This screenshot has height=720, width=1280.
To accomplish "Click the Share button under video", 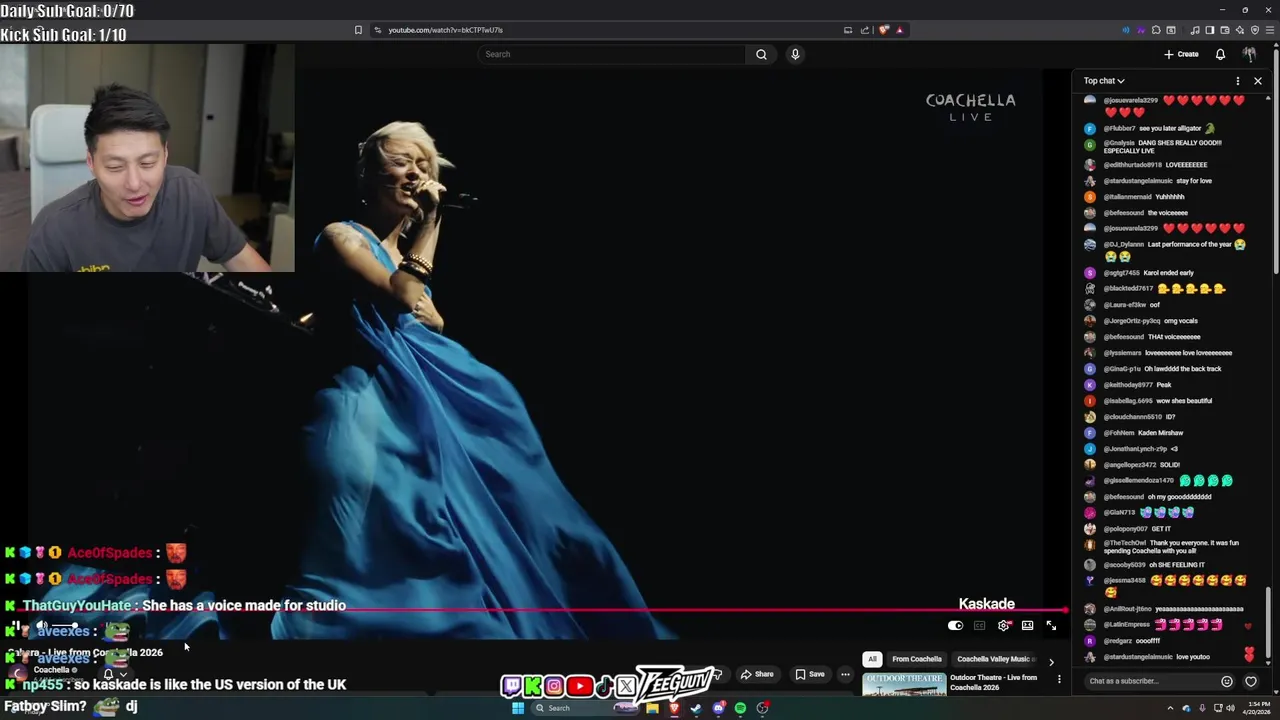I will (x=757, y=674).
